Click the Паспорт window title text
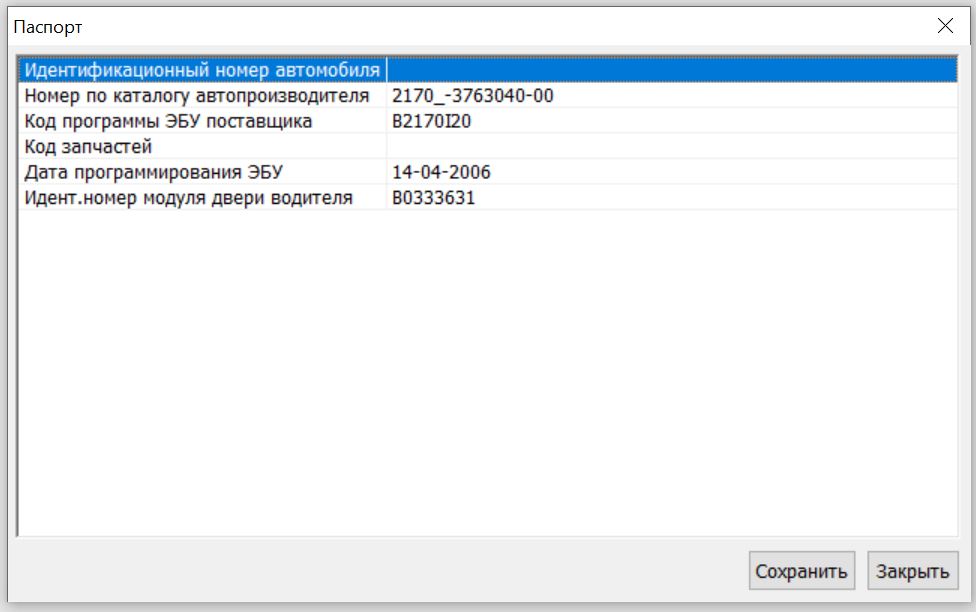This screenshot has height=612, width=976. (47, 27)
